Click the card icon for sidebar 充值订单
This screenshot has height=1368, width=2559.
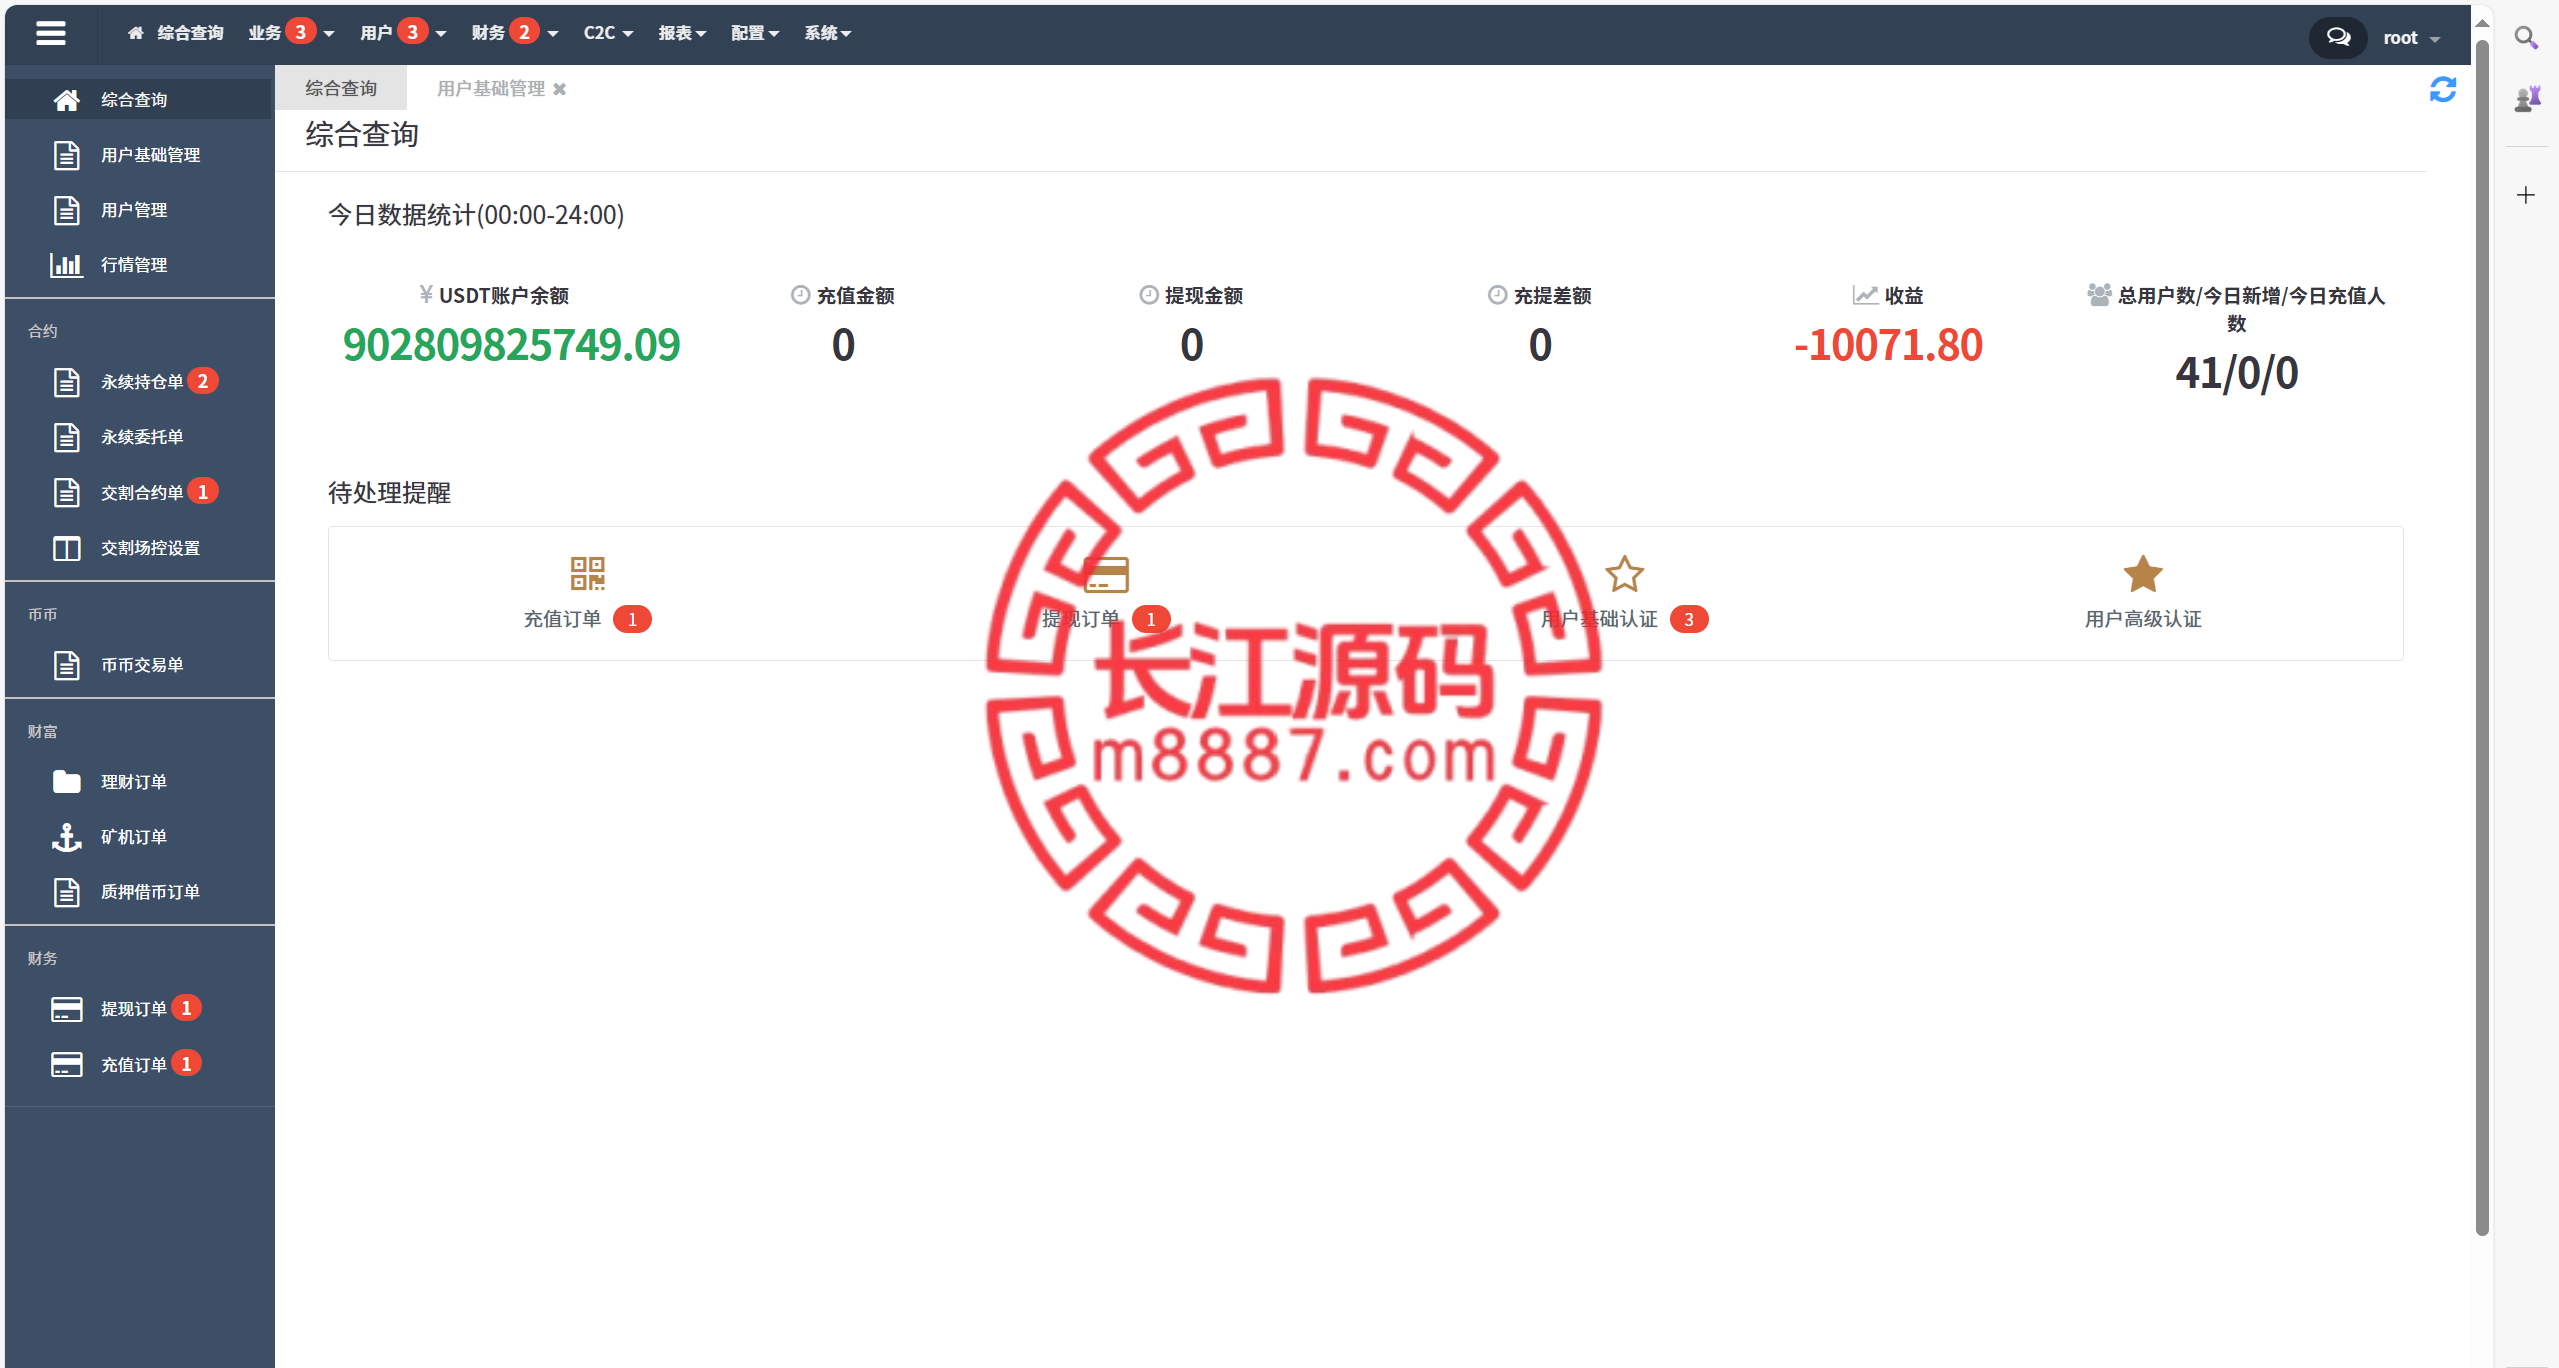(66, 1064)
